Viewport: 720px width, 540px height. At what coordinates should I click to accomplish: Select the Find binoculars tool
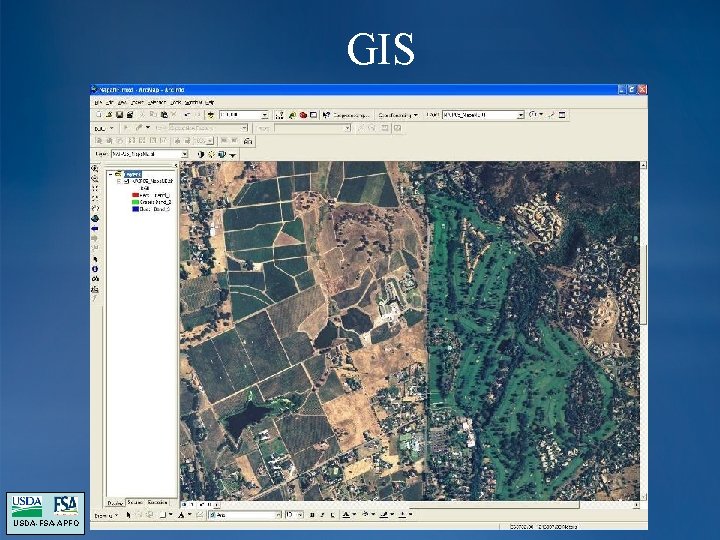pyautogui.click(x=95, y=279)
